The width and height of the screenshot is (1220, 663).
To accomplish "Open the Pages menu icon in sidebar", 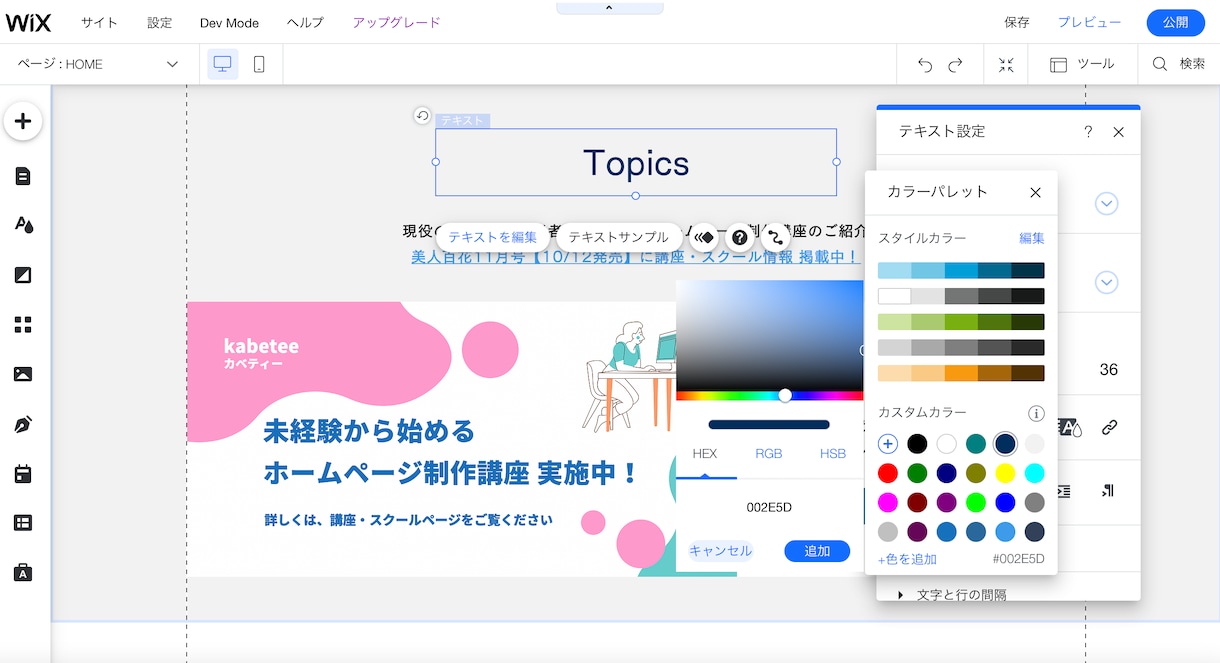I will click(x=23, y=176).
